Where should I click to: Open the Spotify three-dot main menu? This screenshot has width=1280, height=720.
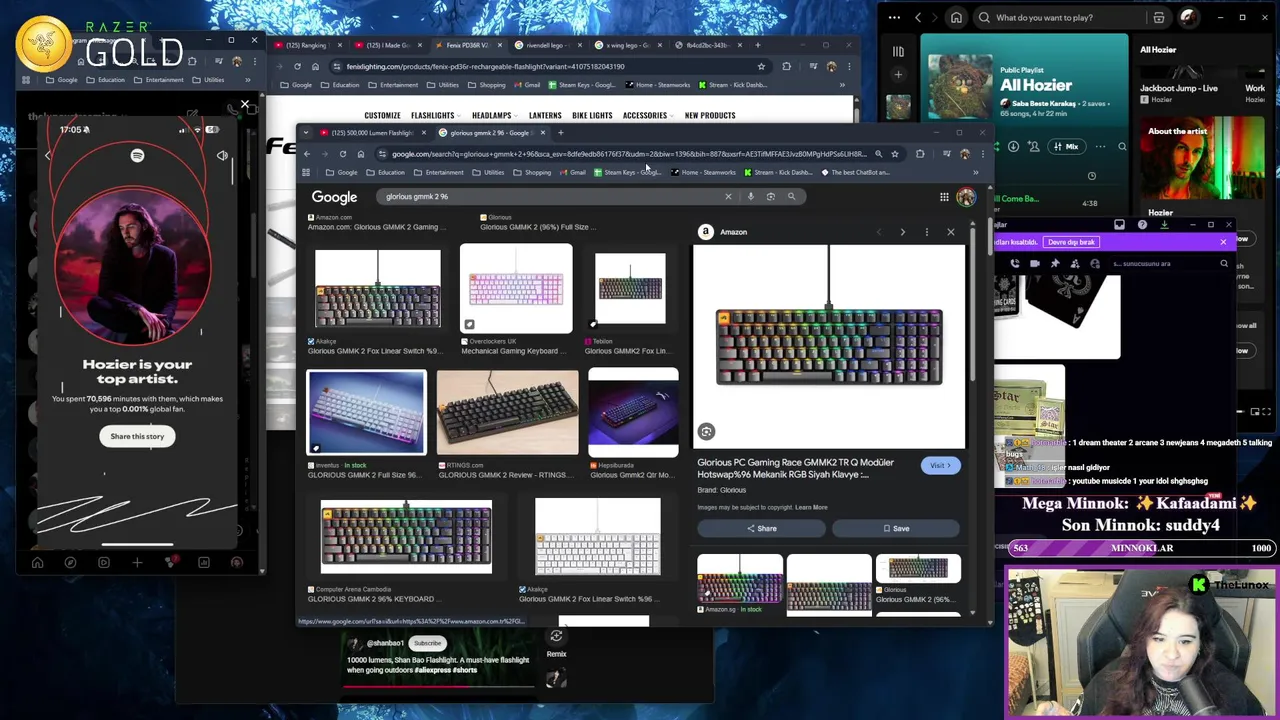pos(894,17)
